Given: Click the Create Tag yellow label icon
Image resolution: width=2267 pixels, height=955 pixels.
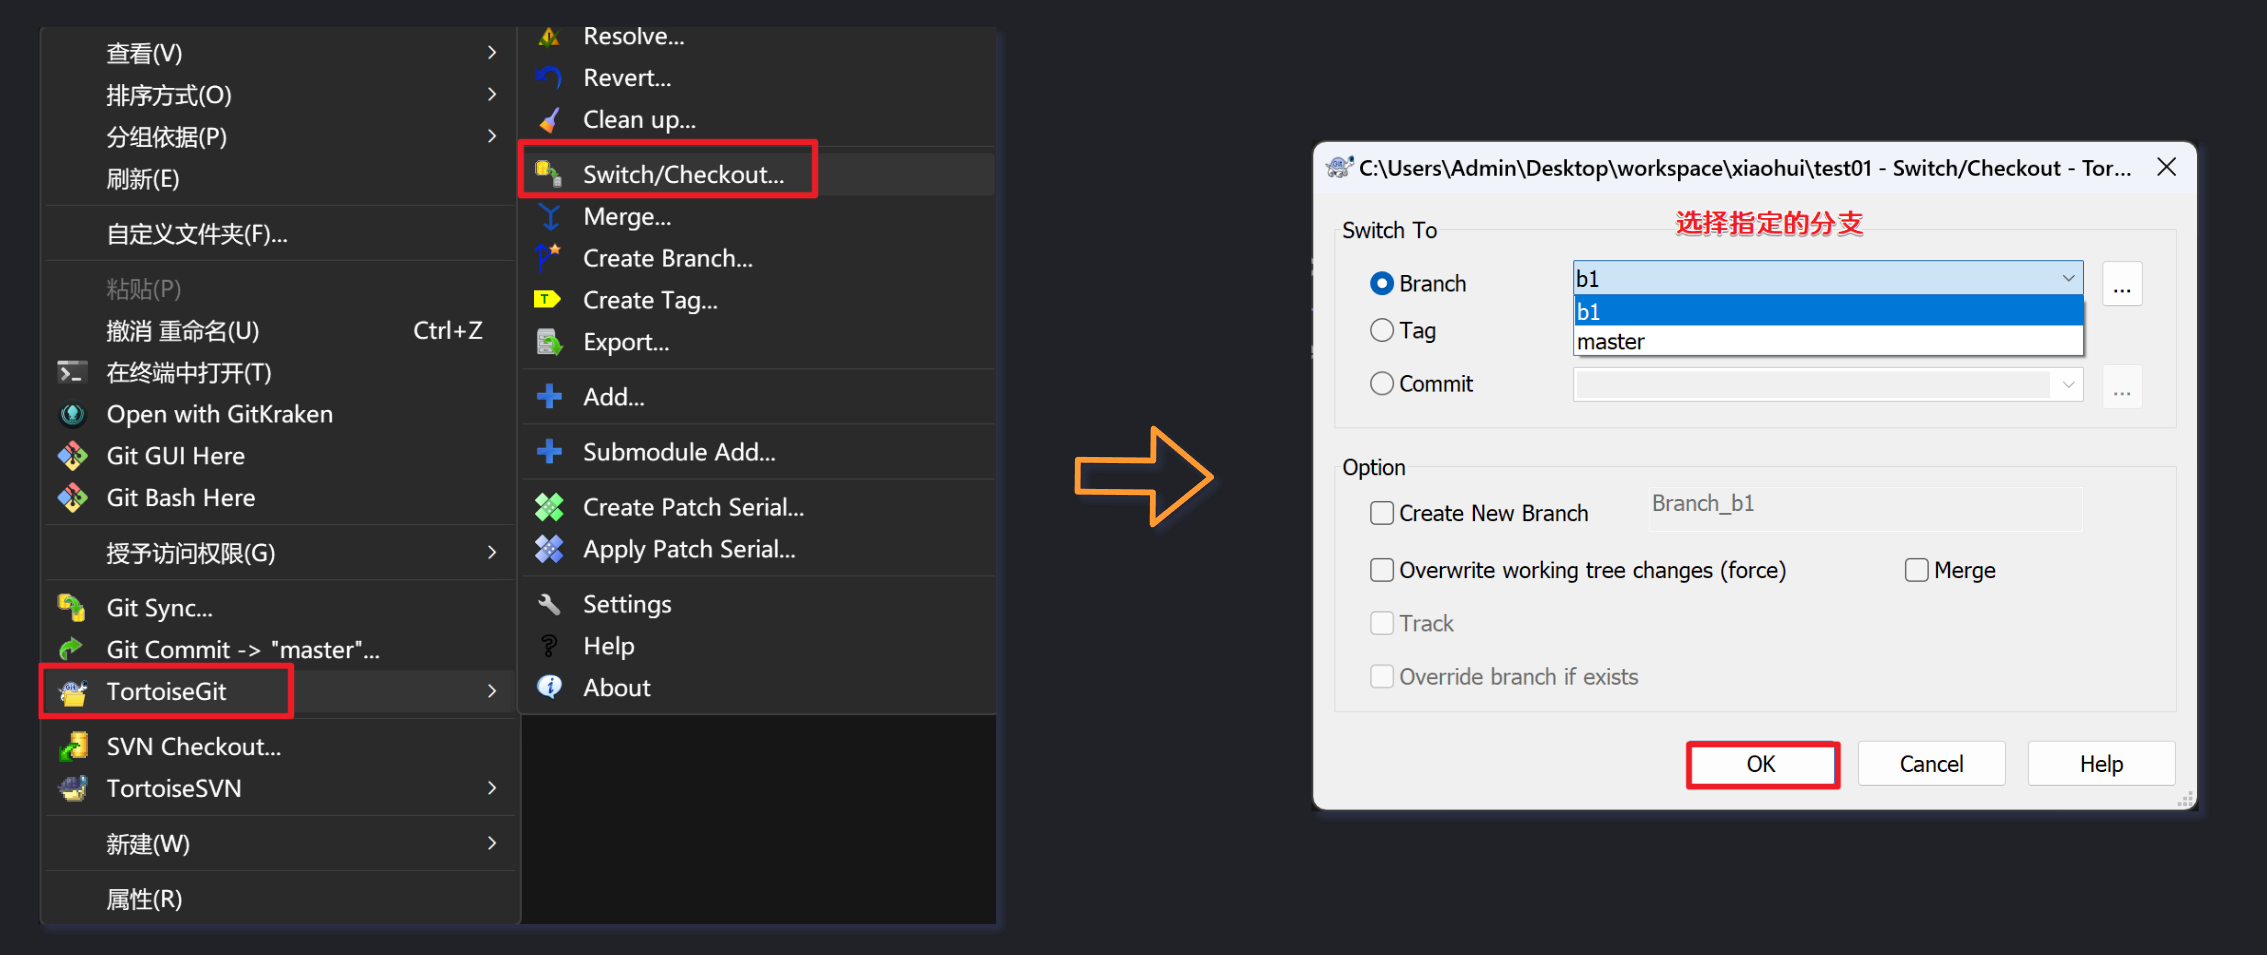Looking at the screenshot, I should [547, 300].
